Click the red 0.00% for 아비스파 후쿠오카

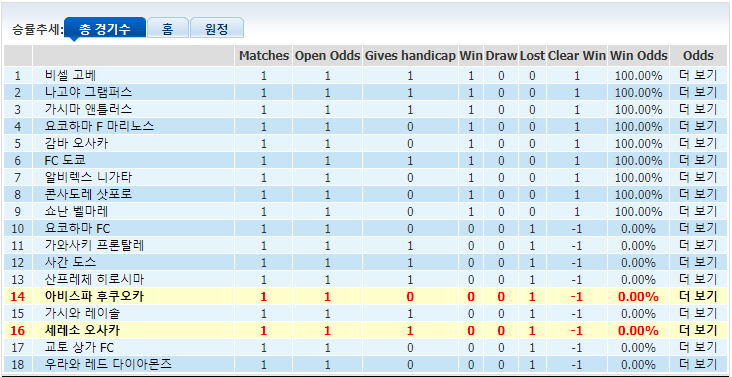coord(638,297)
